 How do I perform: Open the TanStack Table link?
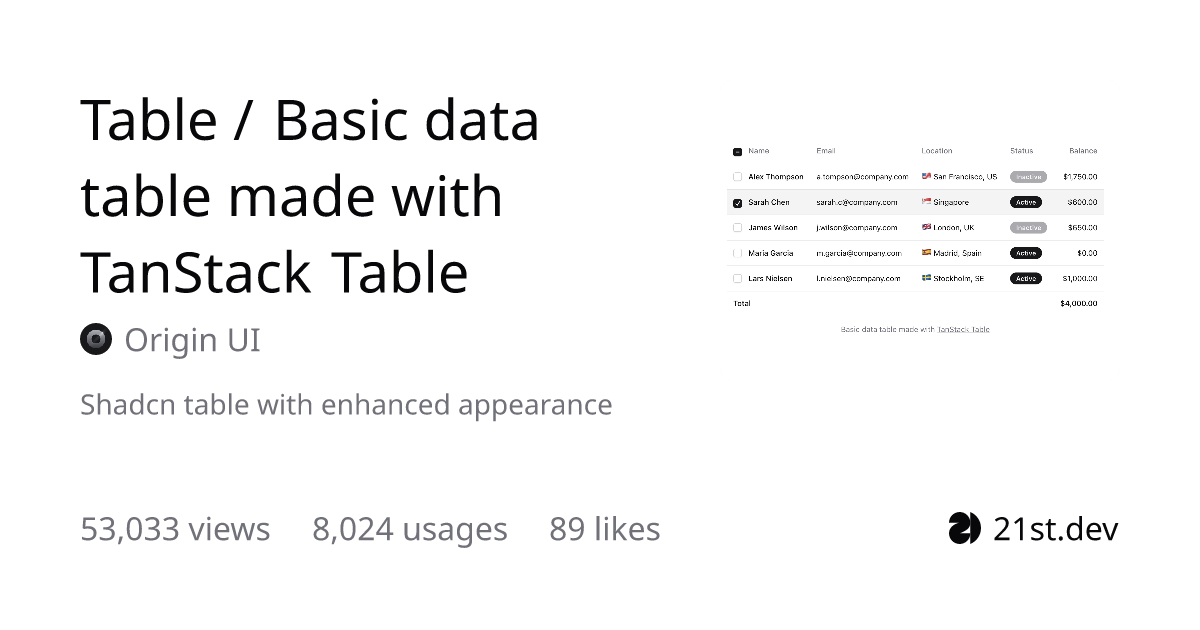pyautogui.click(x=963, y=329)
